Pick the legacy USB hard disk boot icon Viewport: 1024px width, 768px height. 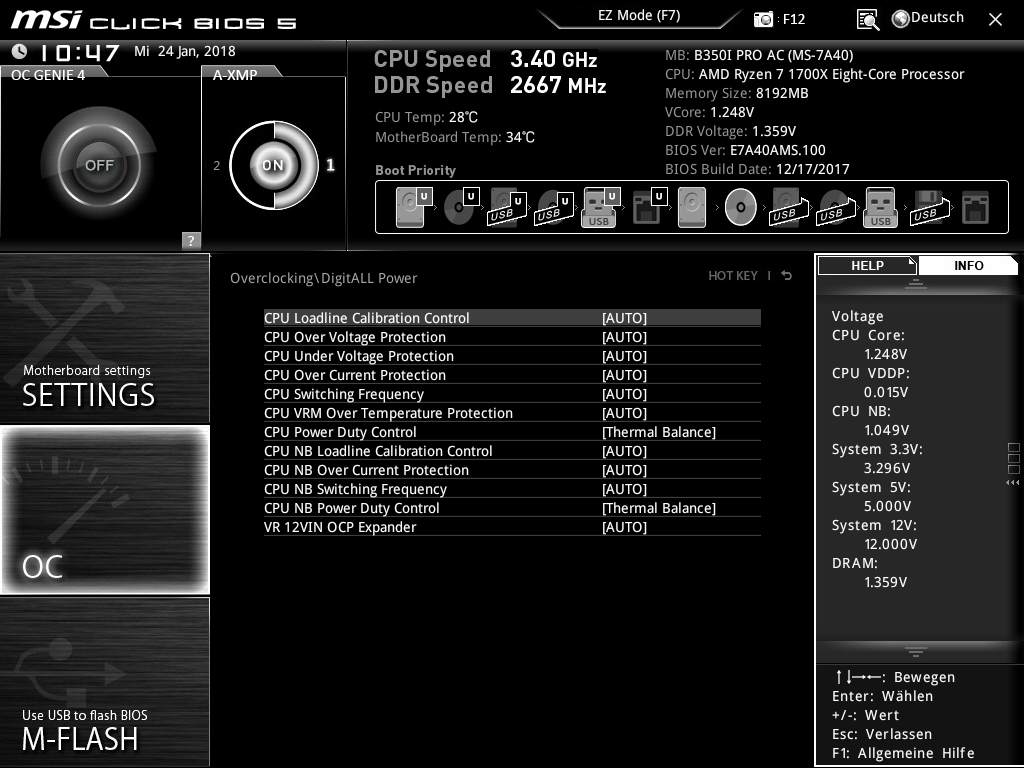(x=788, y=207)
